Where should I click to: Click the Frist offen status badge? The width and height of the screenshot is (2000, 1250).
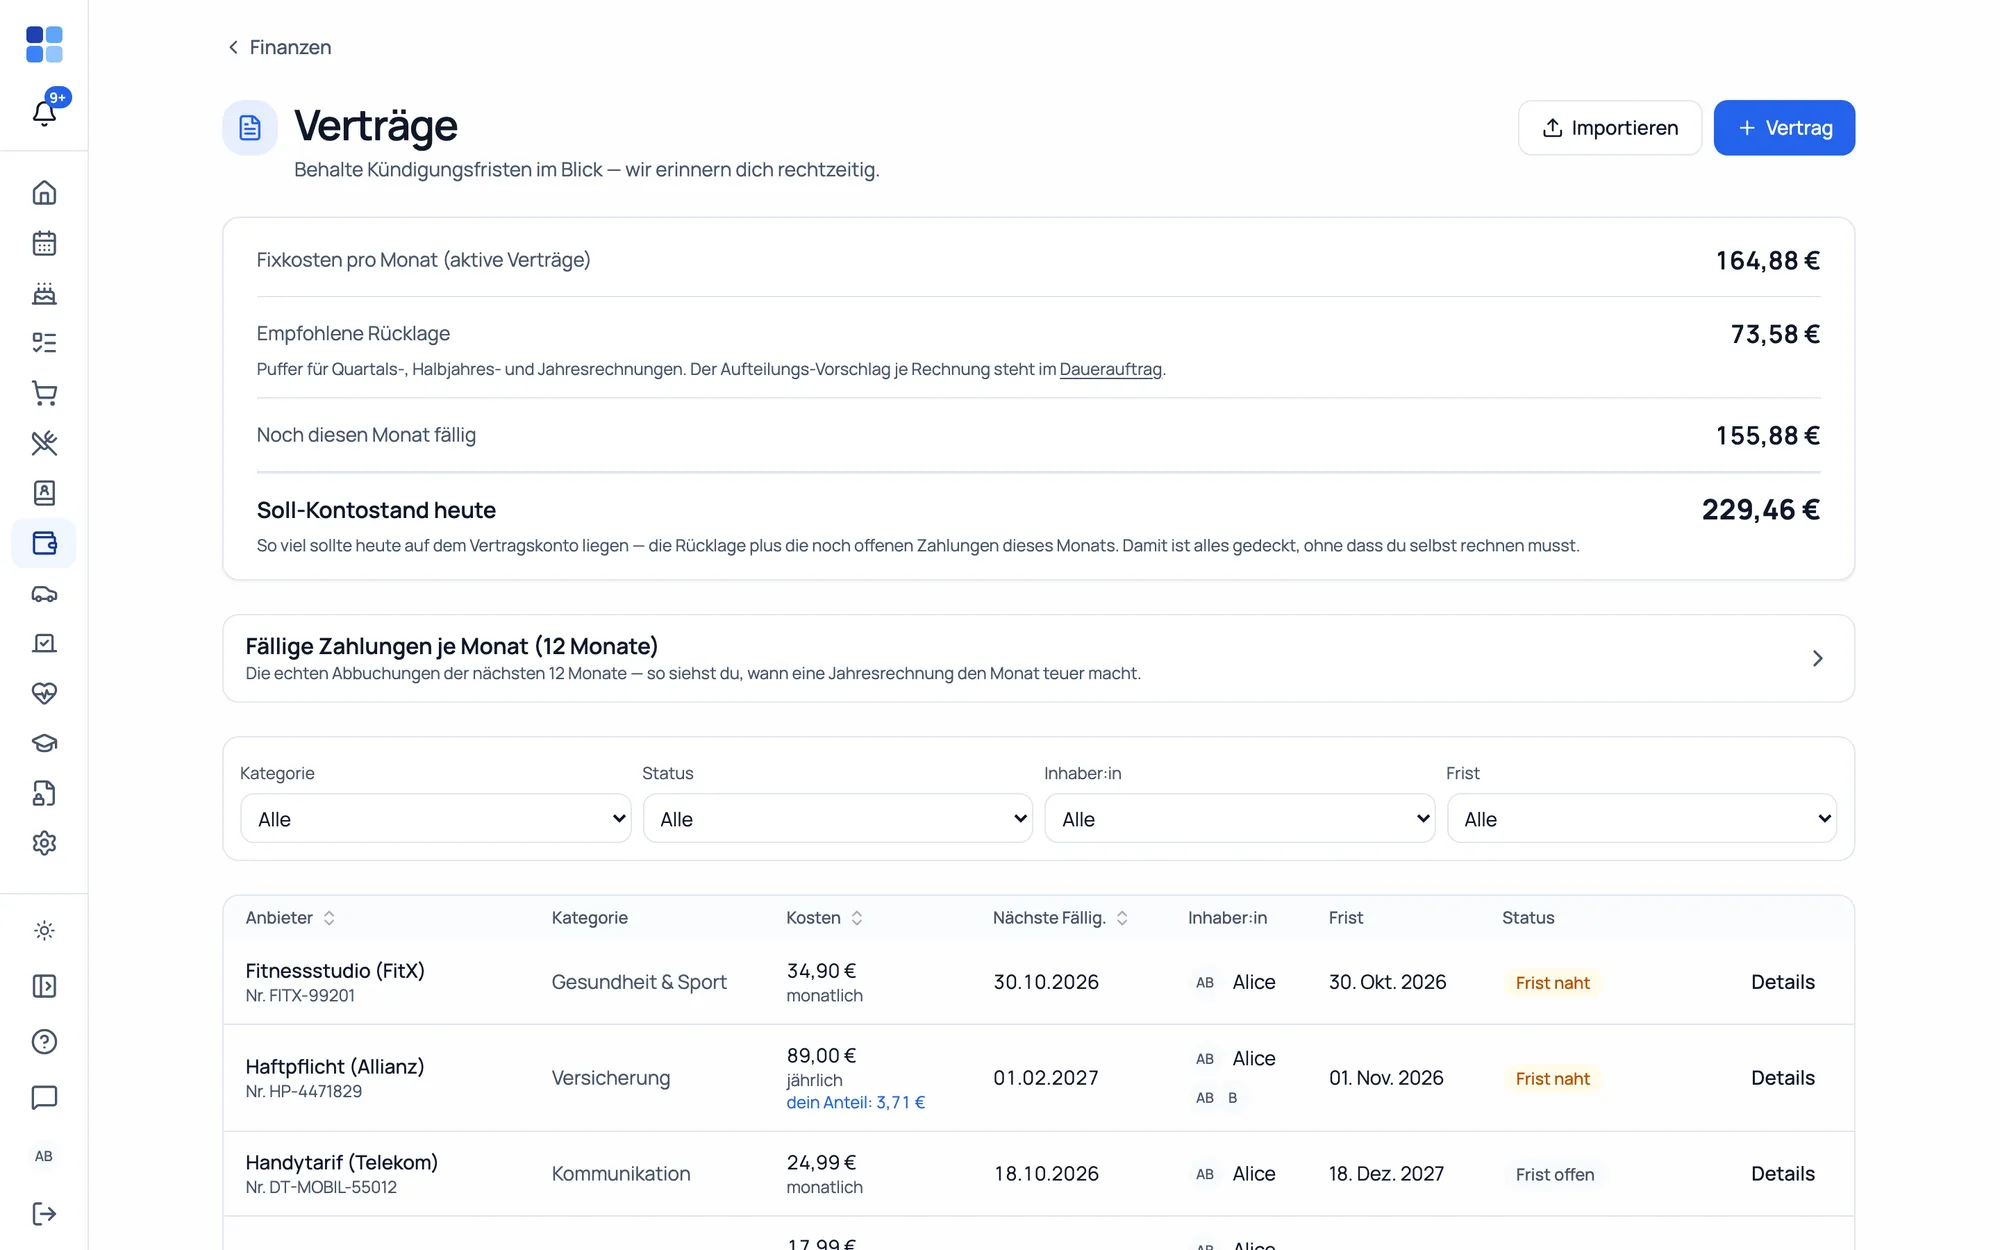tap(1554, 1175)
